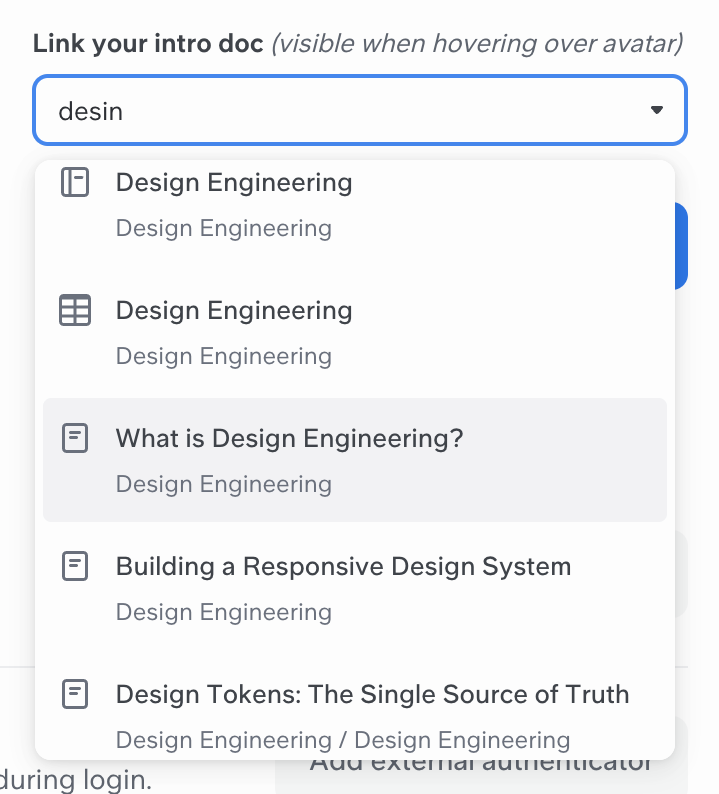Pick 'Building a Responsive Design System' option

[343, 566]
